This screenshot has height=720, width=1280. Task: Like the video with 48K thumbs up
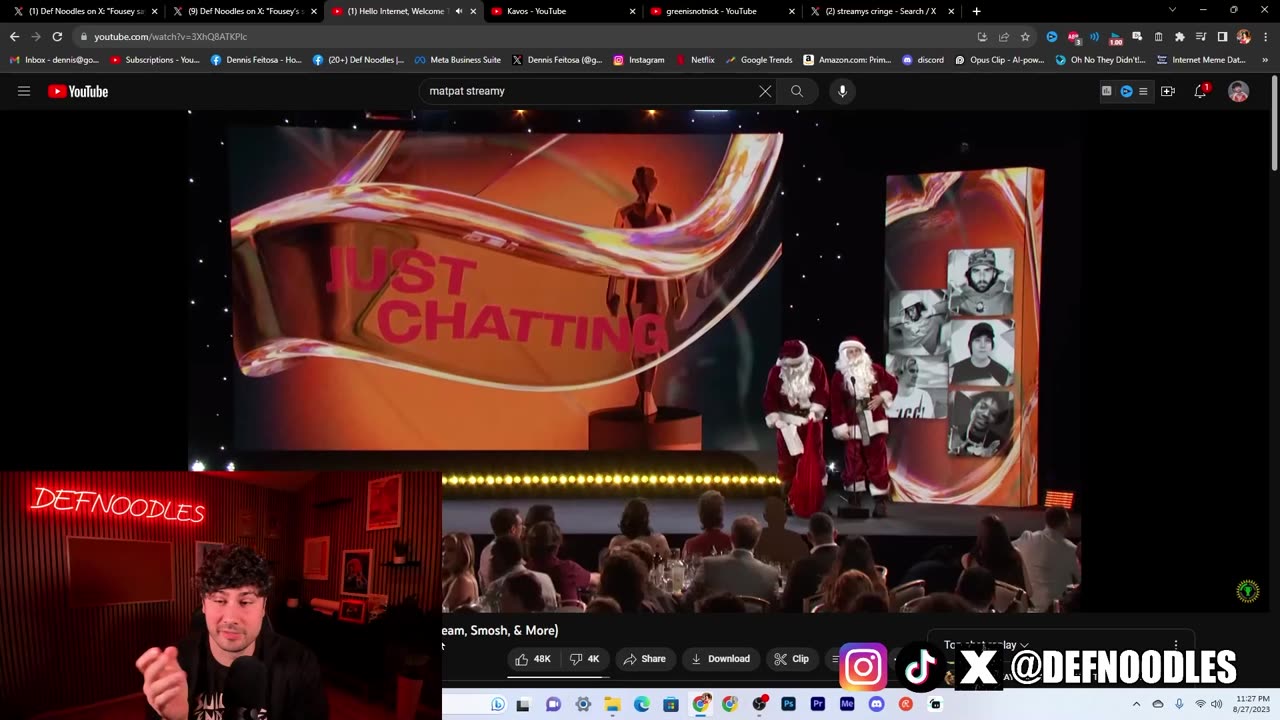tap(533, 659)
